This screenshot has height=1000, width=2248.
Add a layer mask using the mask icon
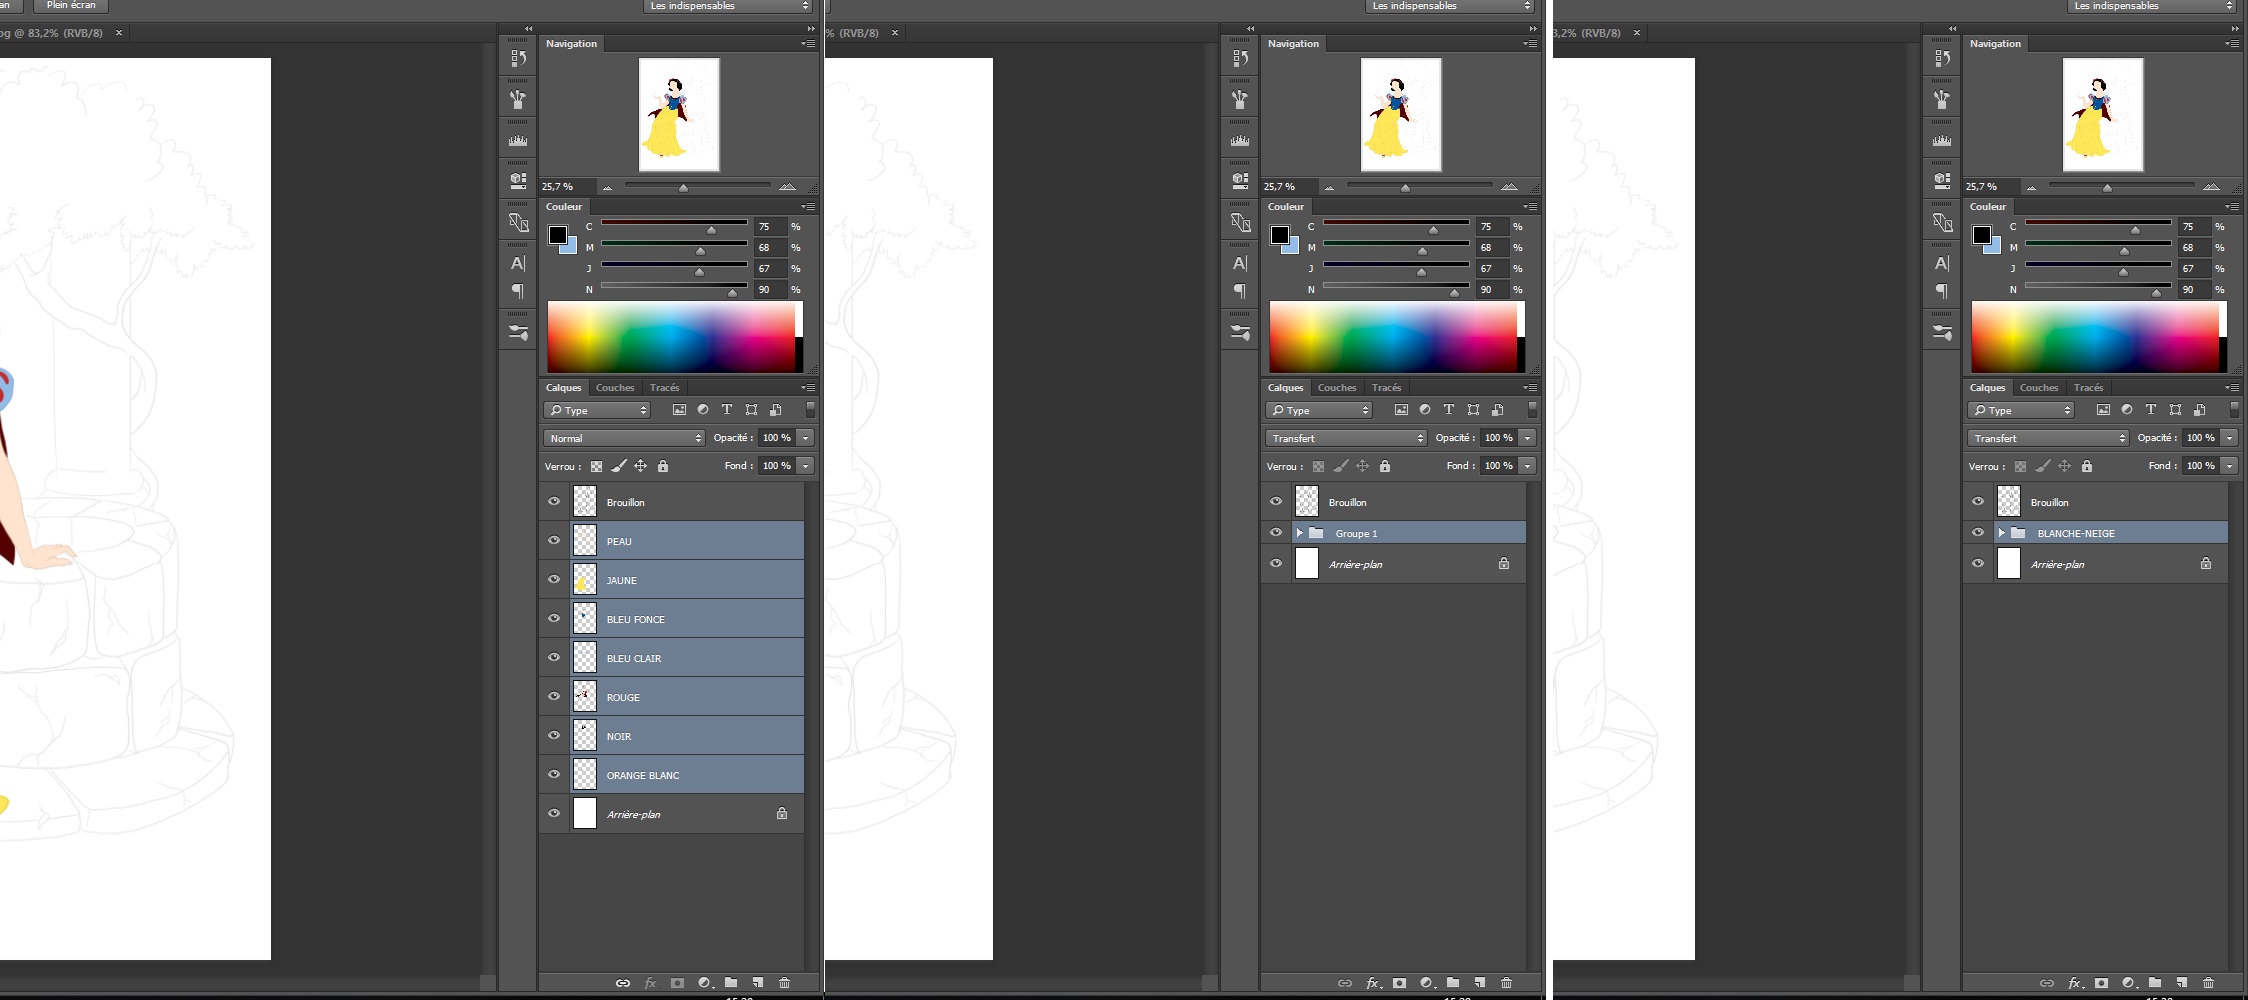pos(678,983)
